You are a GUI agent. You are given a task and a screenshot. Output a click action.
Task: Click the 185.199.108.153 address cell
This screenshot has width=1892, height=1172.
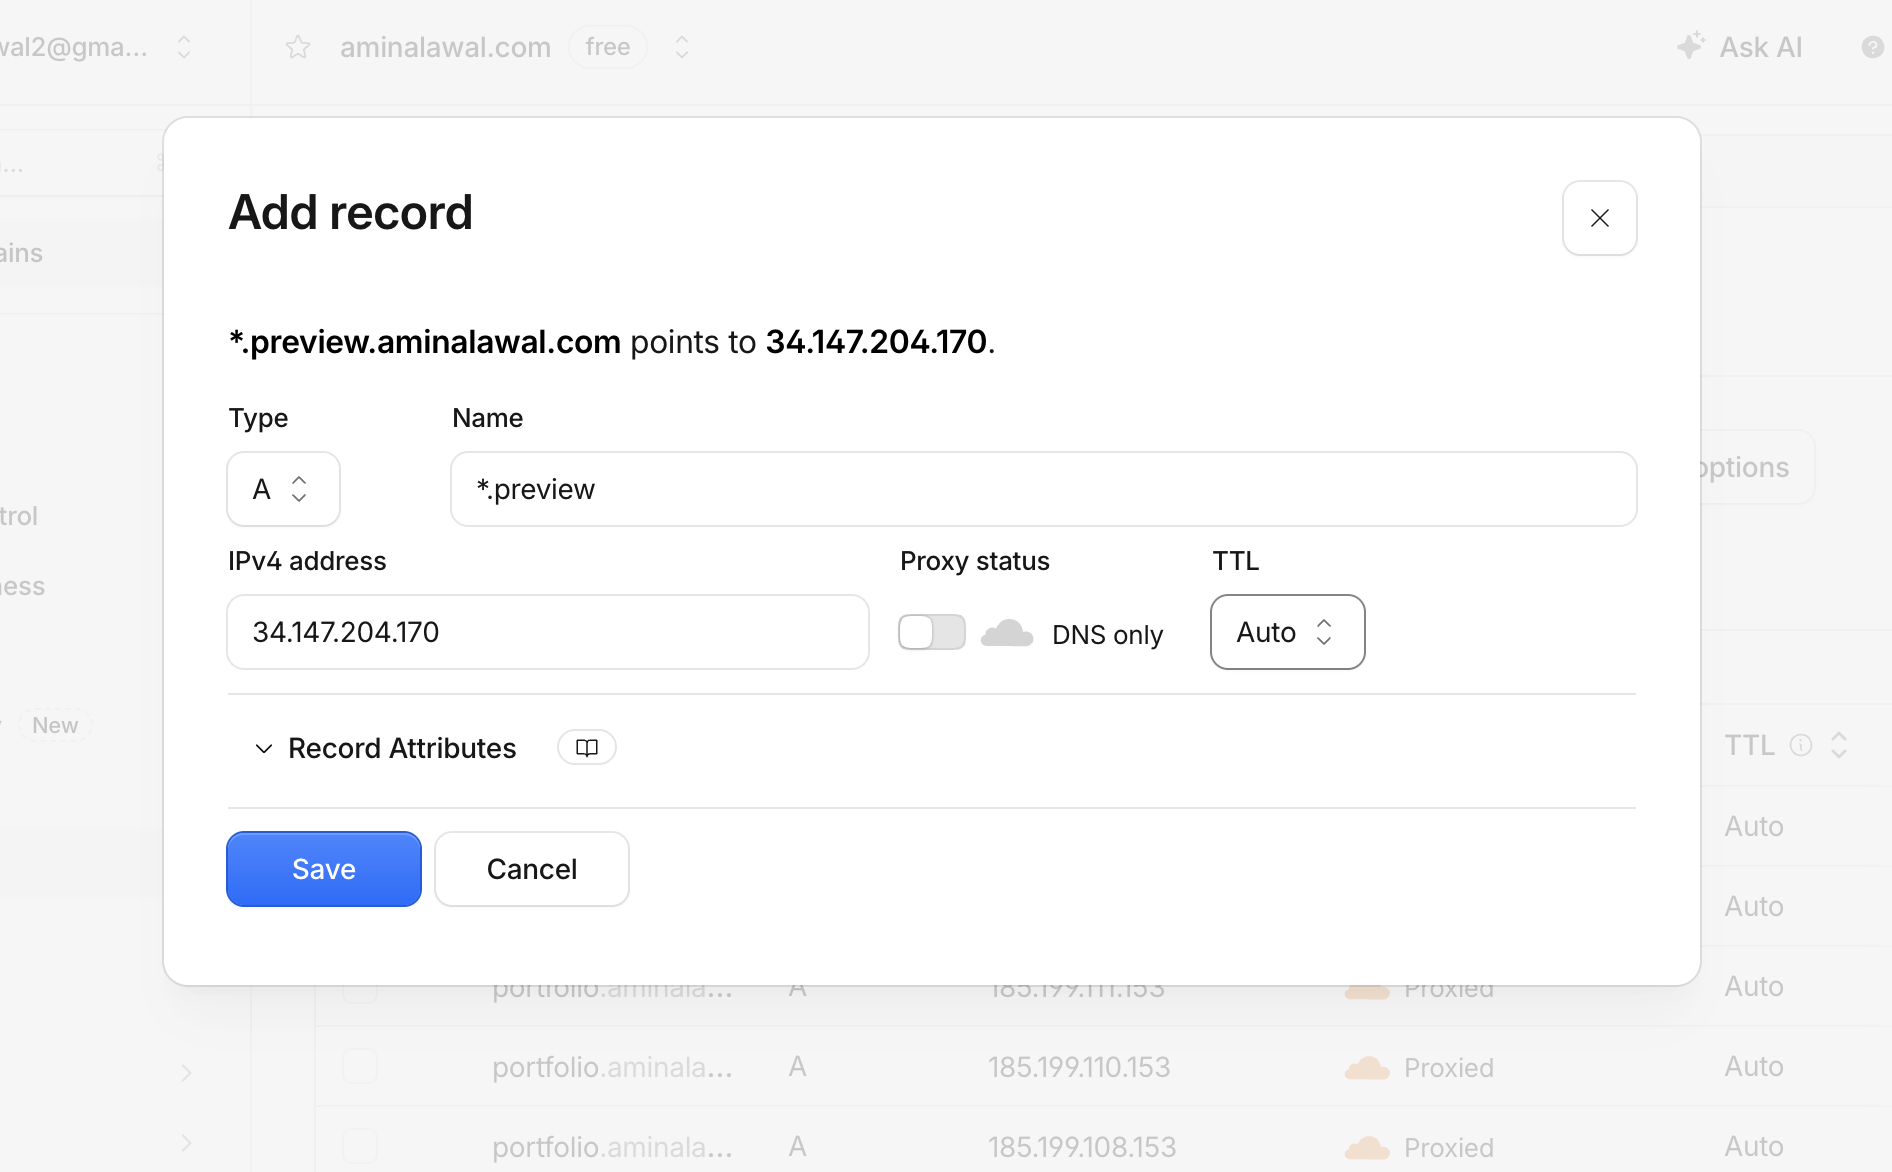(x=1082, y=1147)
